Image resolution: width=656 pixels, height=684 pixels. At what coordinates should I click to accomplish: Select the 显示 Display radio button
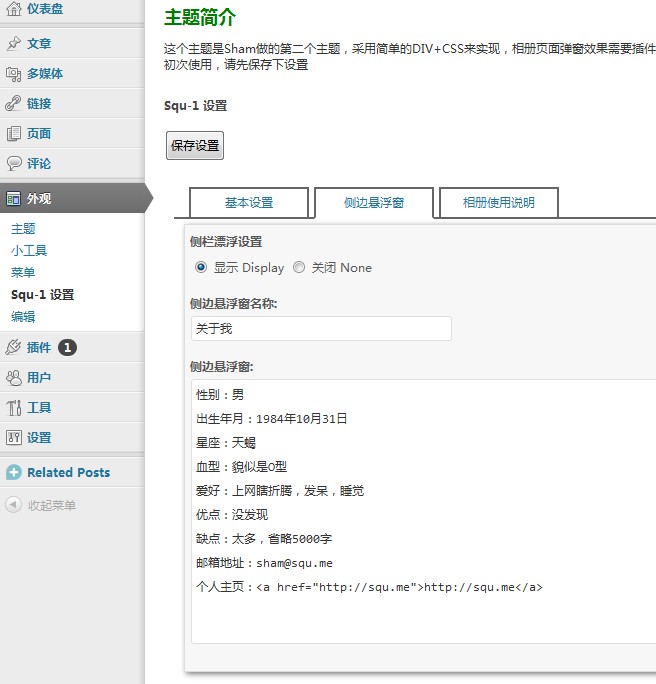pos(201,268)
